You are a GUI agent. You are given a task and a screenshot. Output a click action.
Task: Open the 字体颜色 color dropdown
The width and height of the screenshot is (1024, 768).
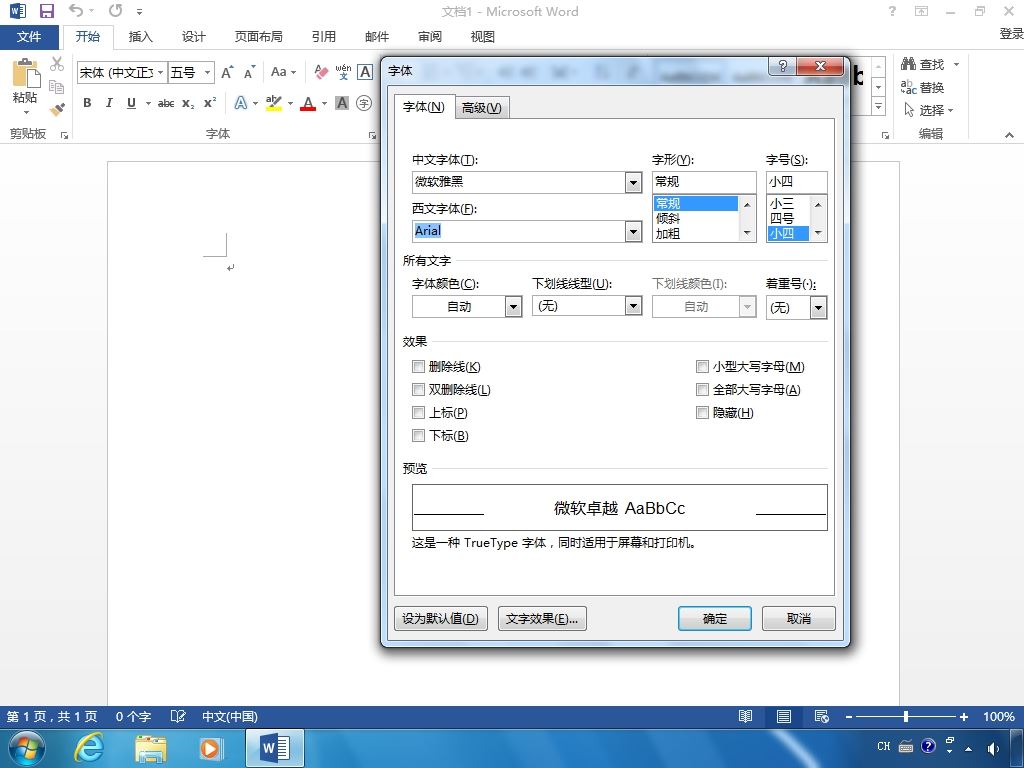(513, 306)
